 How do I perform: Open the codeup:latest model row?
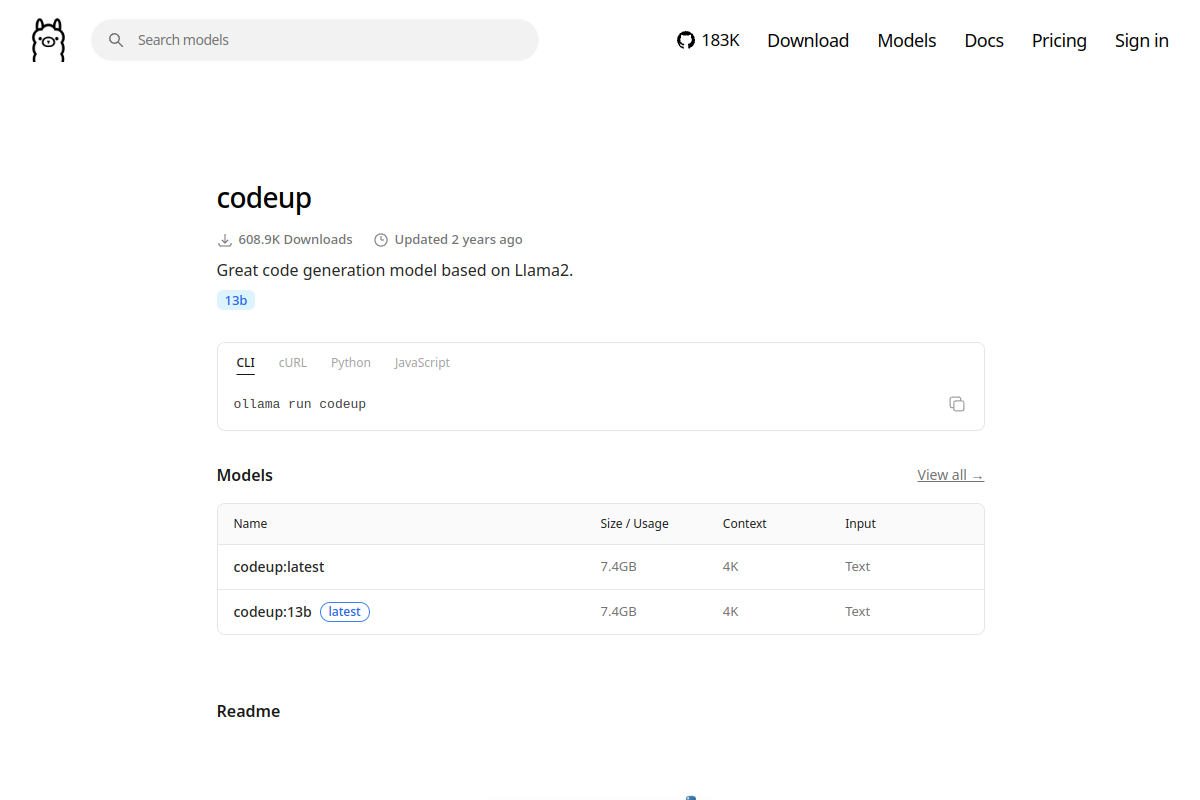[601, 567]
